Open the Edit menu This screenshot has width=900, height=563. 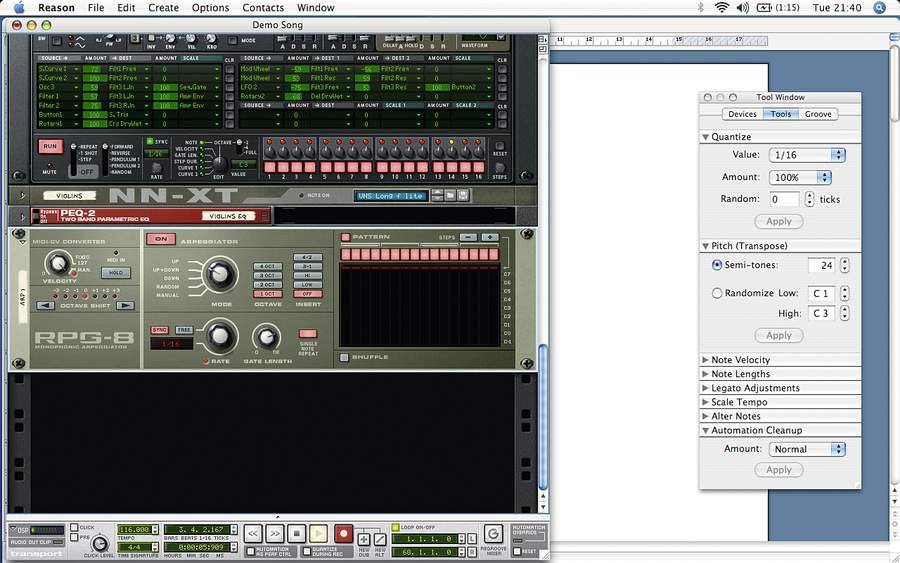pyautogui.click(x=126, y=7)
